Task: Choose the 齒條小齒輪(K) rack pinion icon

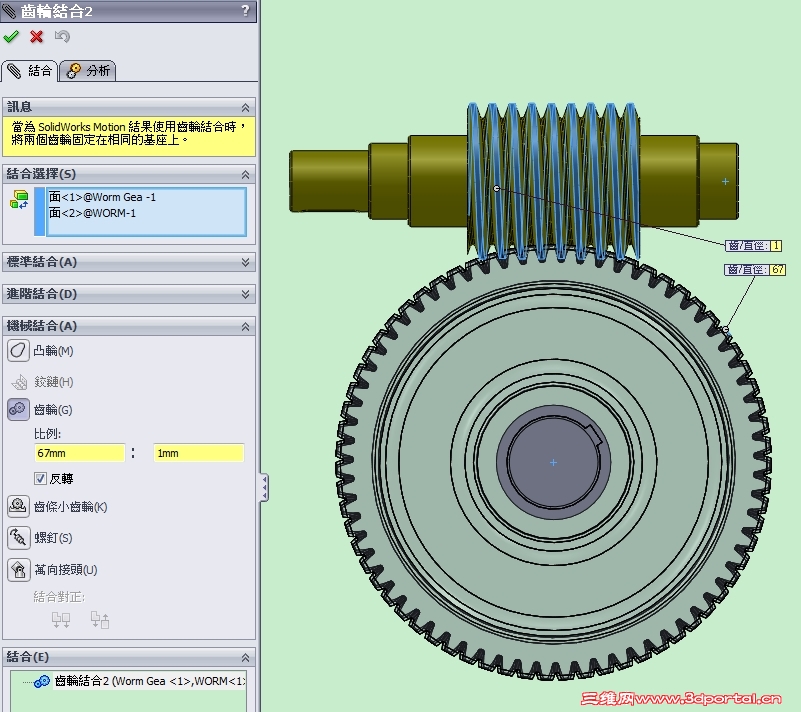Action: [x=18, y=507]
